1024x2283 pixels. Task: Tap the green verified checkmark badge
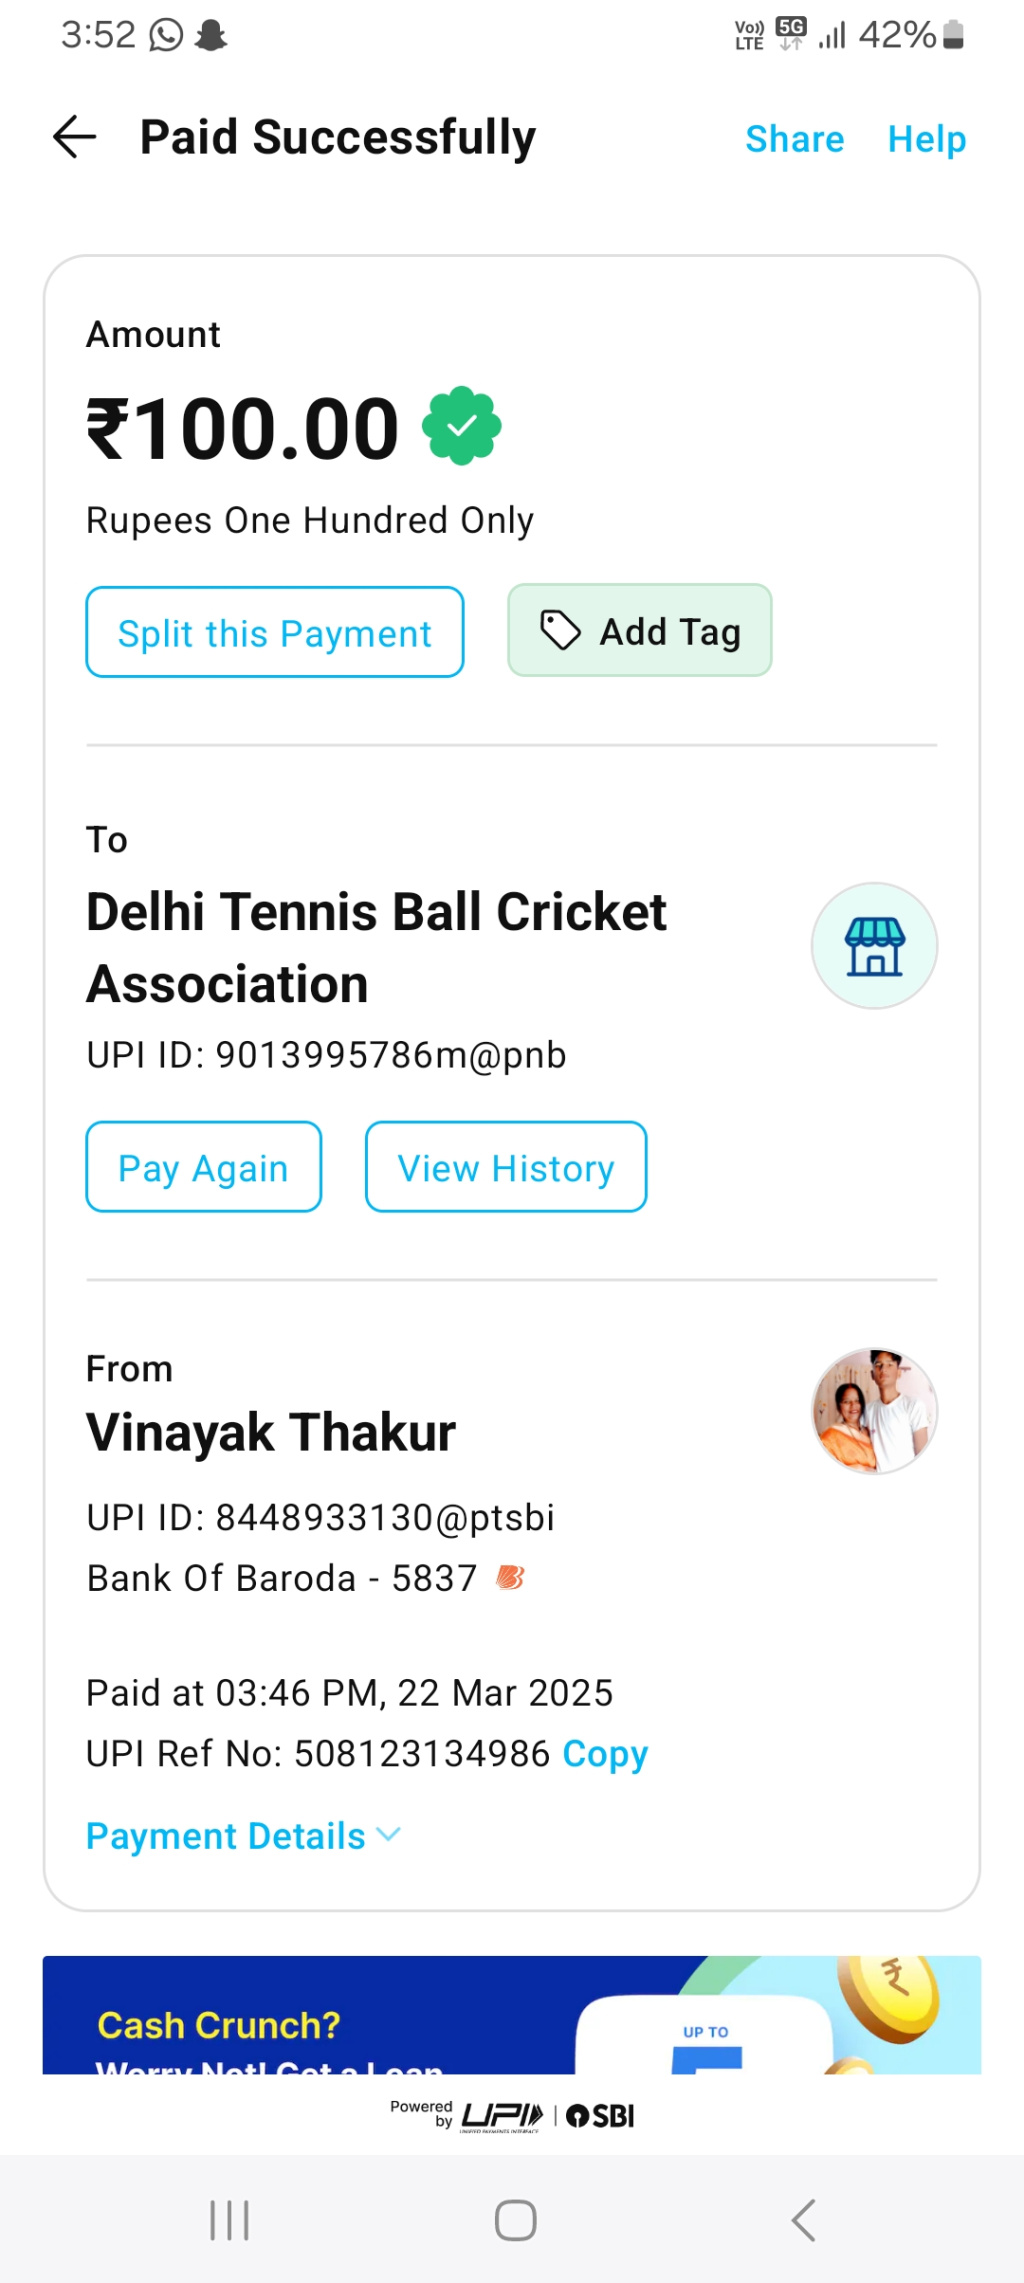(x=462, y=427)
